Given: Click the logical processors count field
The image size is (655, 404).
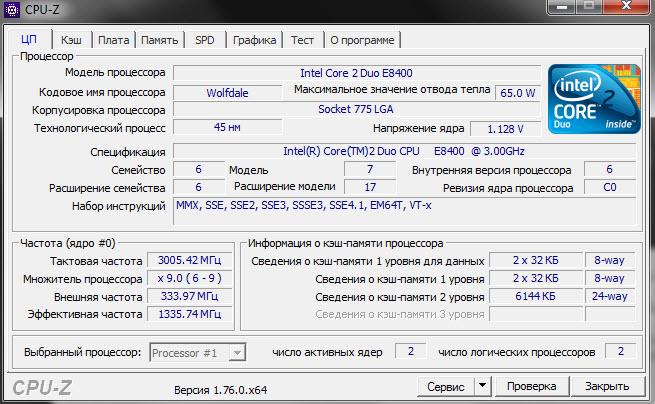Looking at the screenshot, I should (621, 351).
